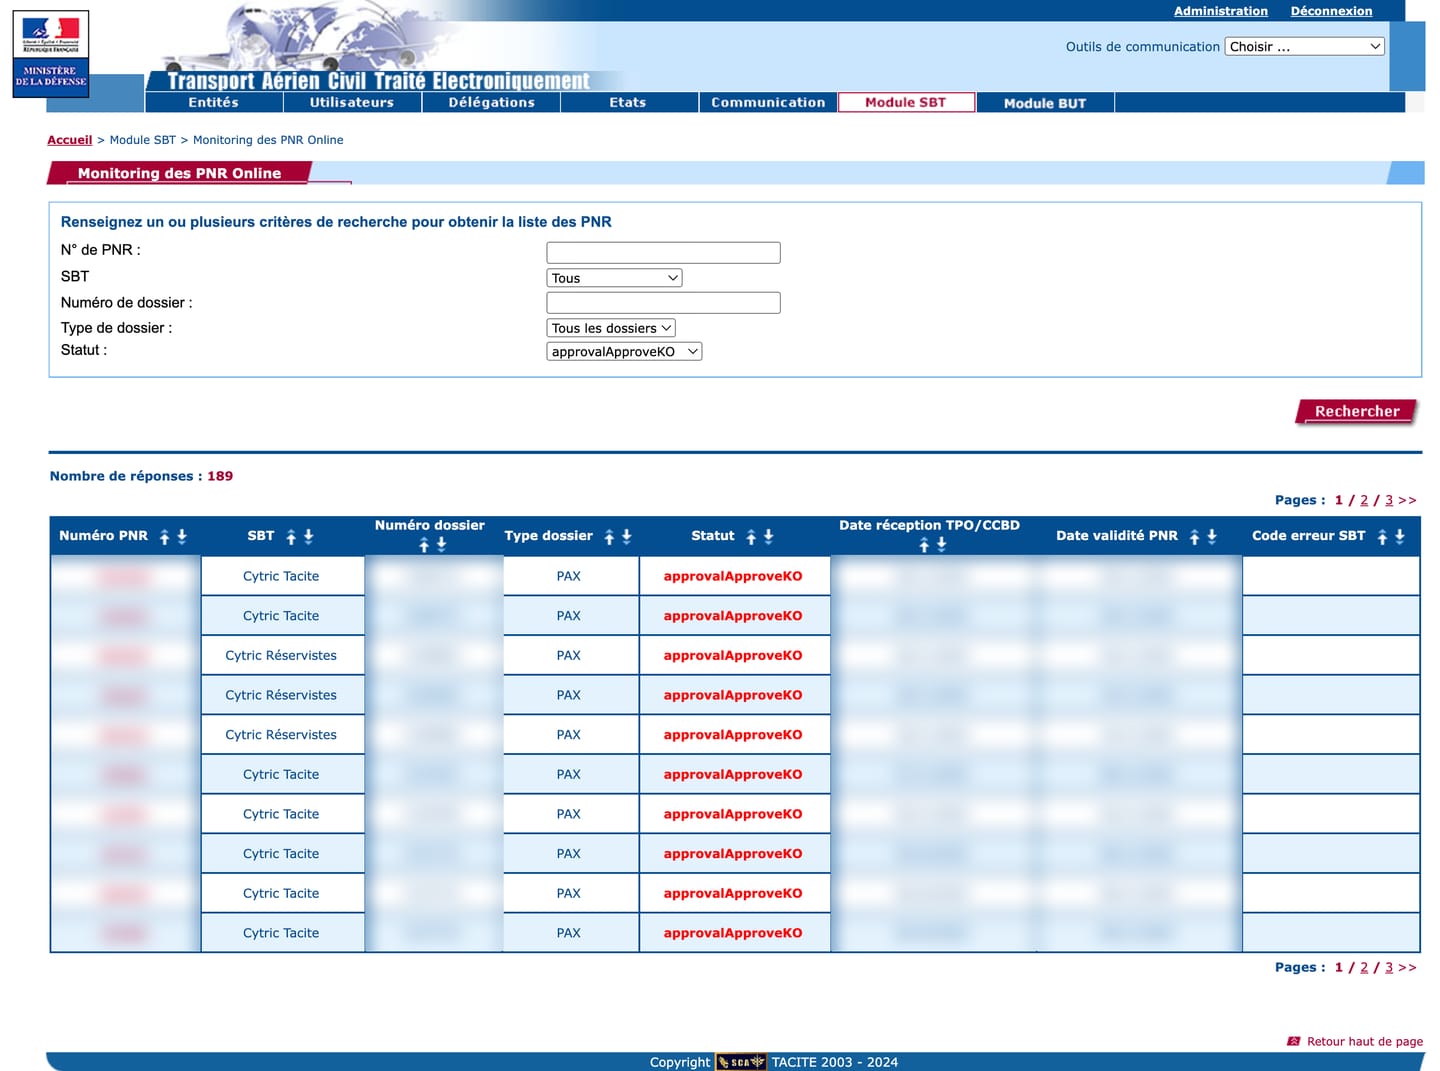The height and width of the screenshot is (1071, 1440).
Task: Click the Rechercher button
Action: [1357, 411]
